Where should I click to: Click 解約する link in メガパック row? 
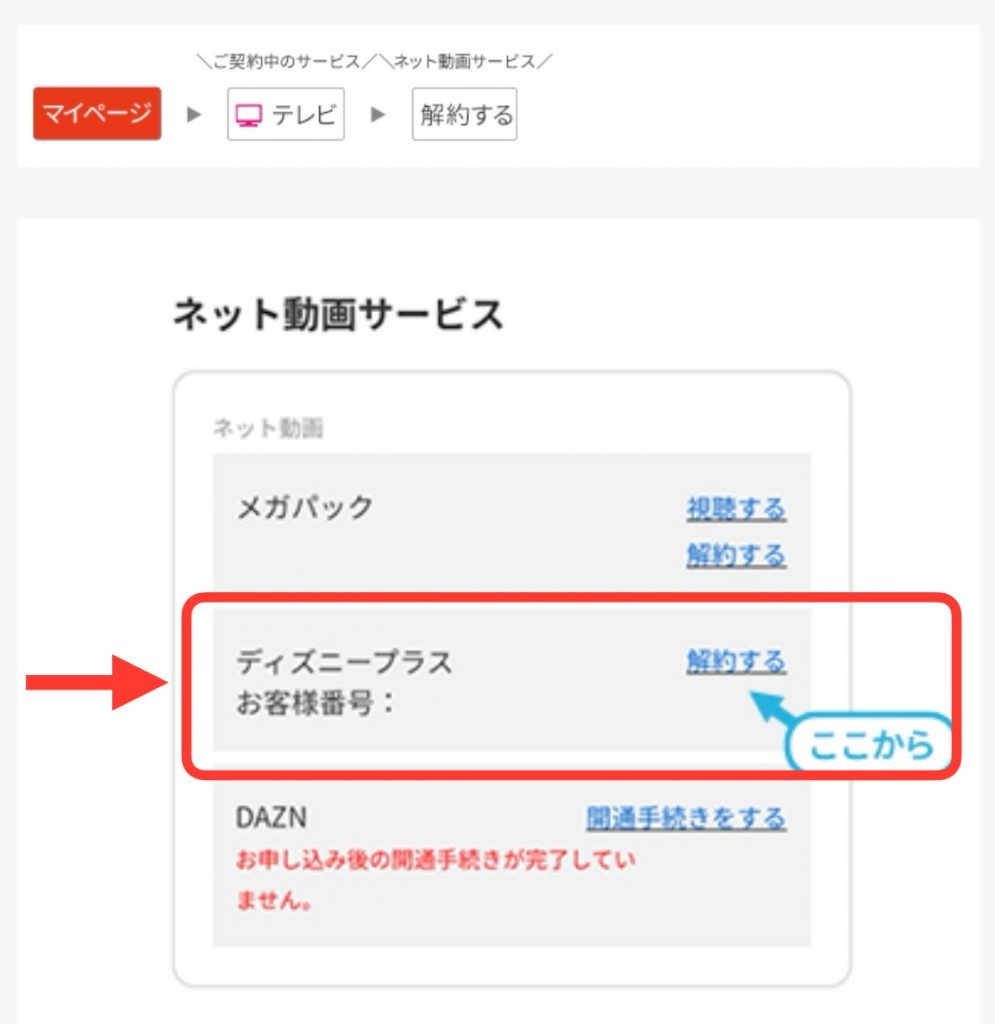pos(735,554)
